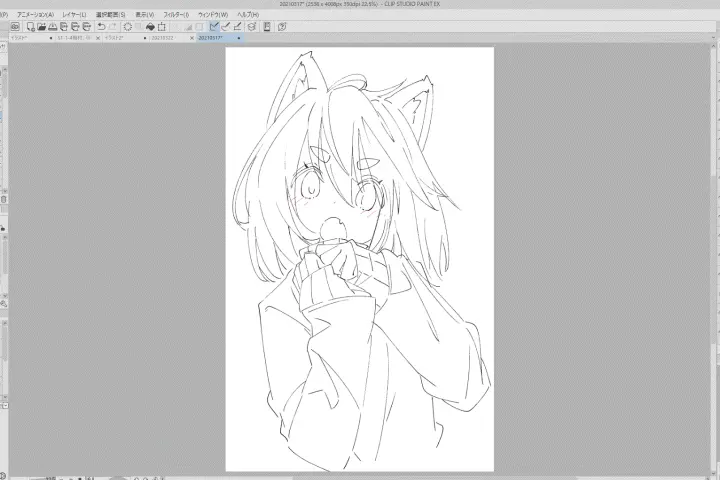Click the Clear layer dotted-circle icon
This screenshot has width=720, height=480.
pos(127,27)
